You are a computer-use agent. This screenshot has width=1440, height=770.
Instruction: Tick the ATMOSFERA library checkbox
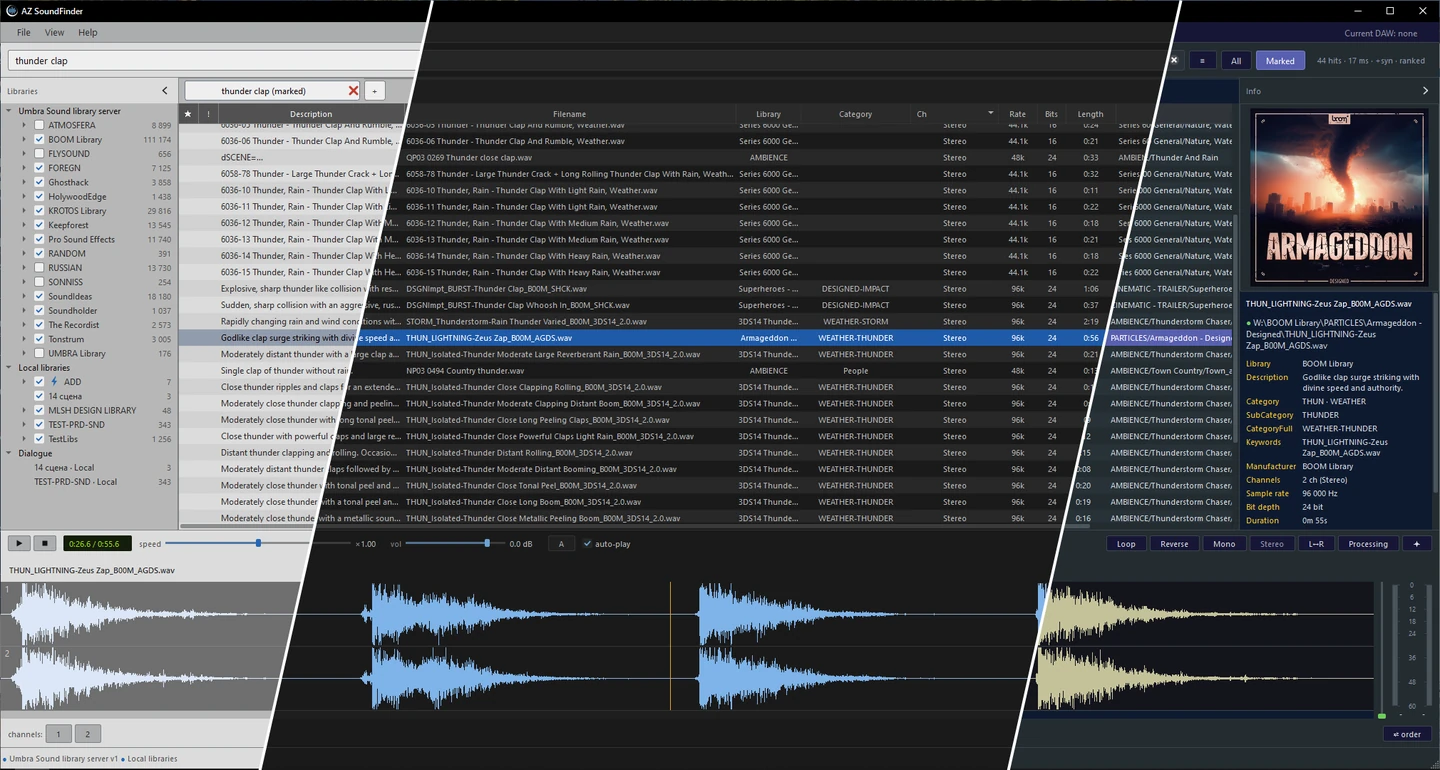click(x=39, y=125)
